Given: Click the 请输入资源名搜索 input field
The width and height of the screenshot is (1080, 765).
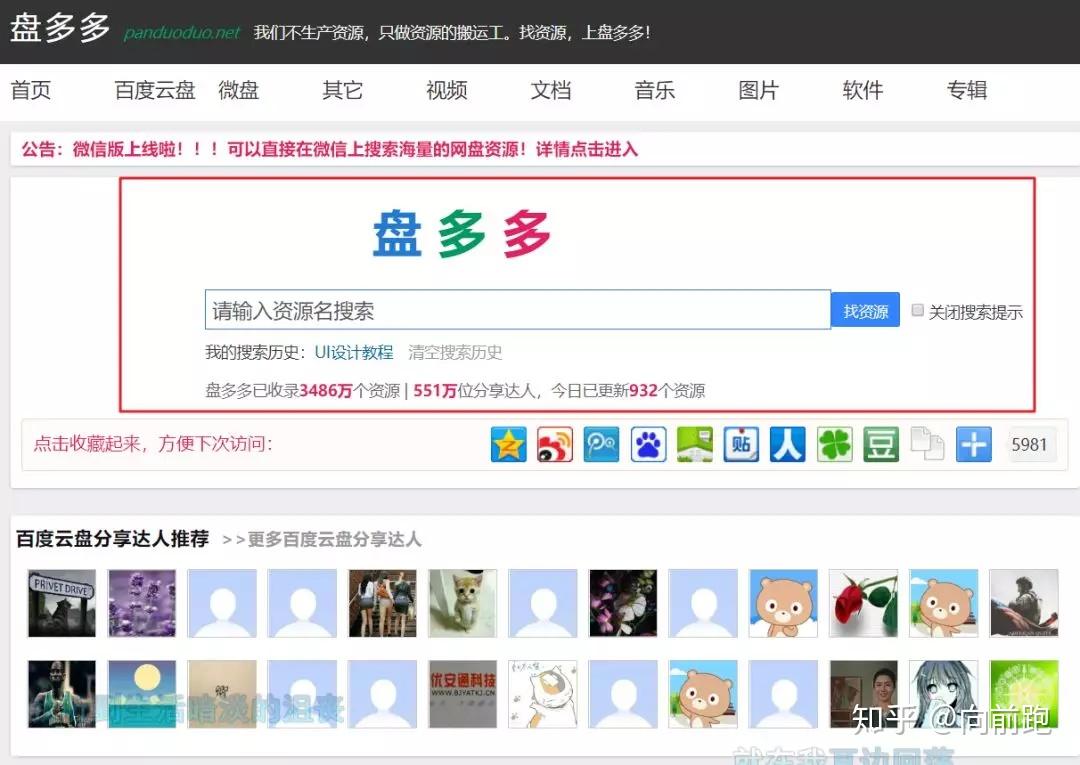Looking at the screenshot, I should [518, 310].
